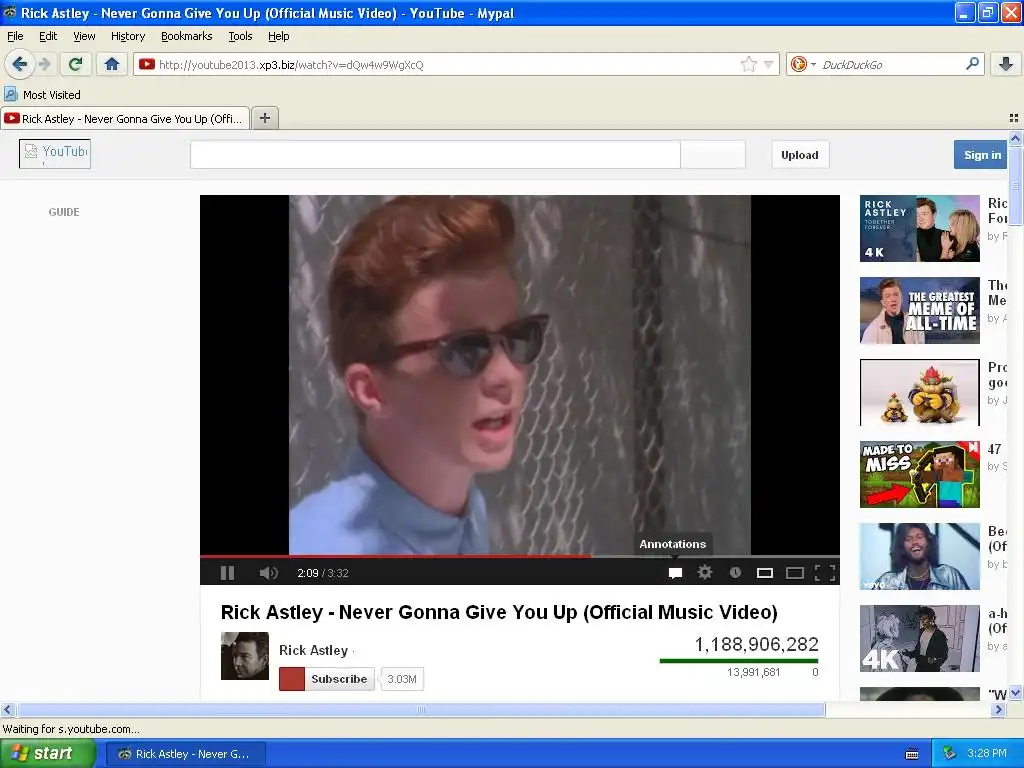Open the browser home page icon
The width and height of the screenshot is (1024, 768).
112,64
